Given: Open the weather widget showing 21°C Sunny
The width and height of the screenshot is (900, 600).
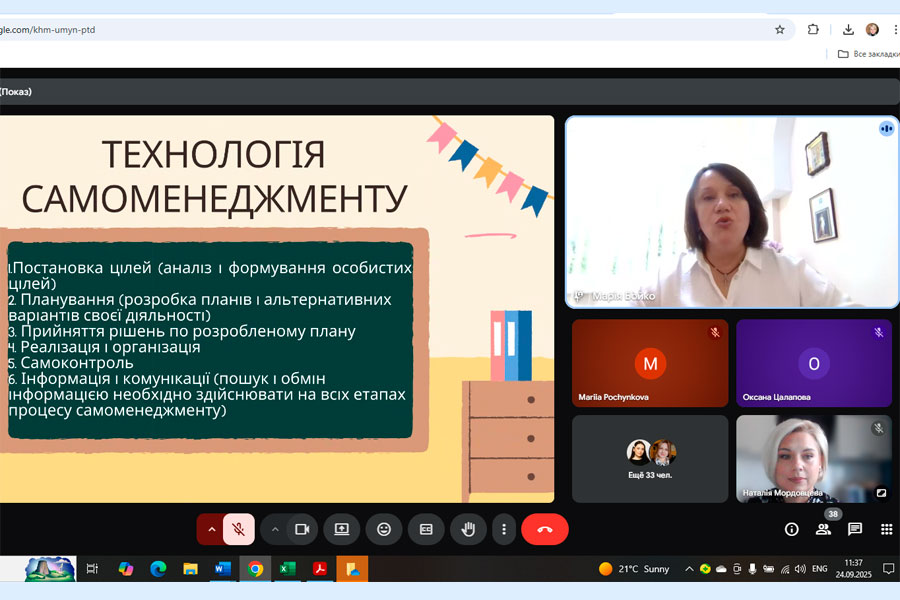Looking at the screenshot, I should coord(634,569).
